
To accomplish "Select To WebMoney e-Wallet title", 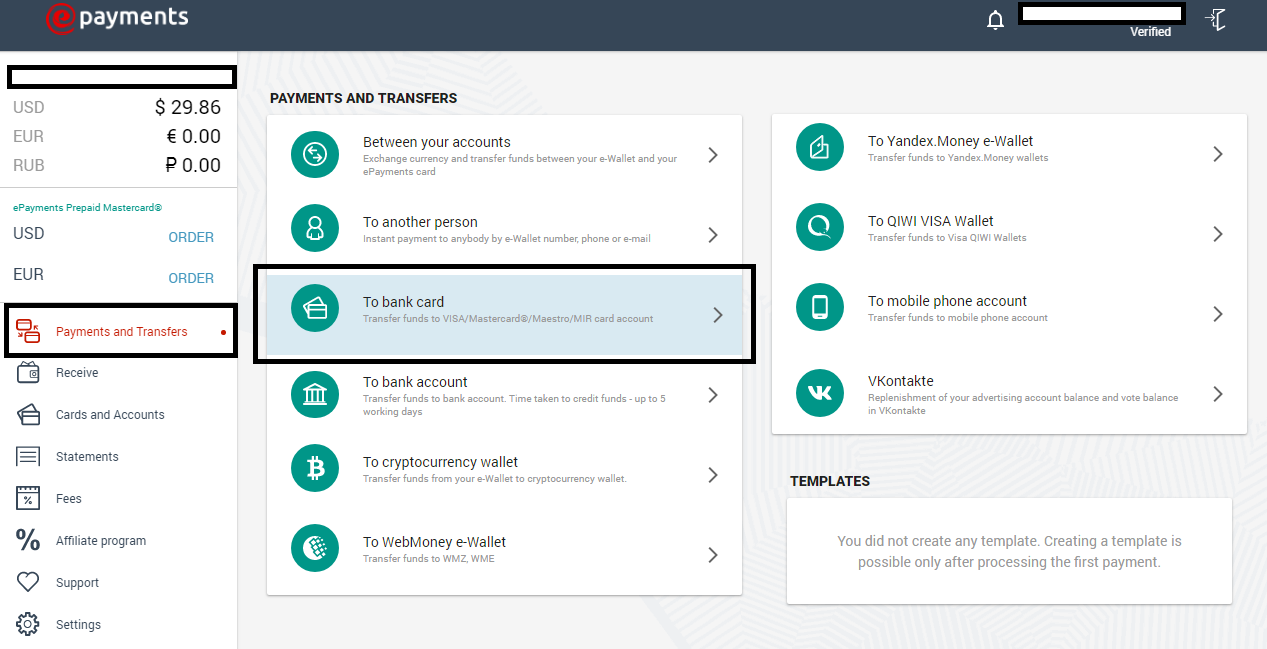I will pos(435,542).
